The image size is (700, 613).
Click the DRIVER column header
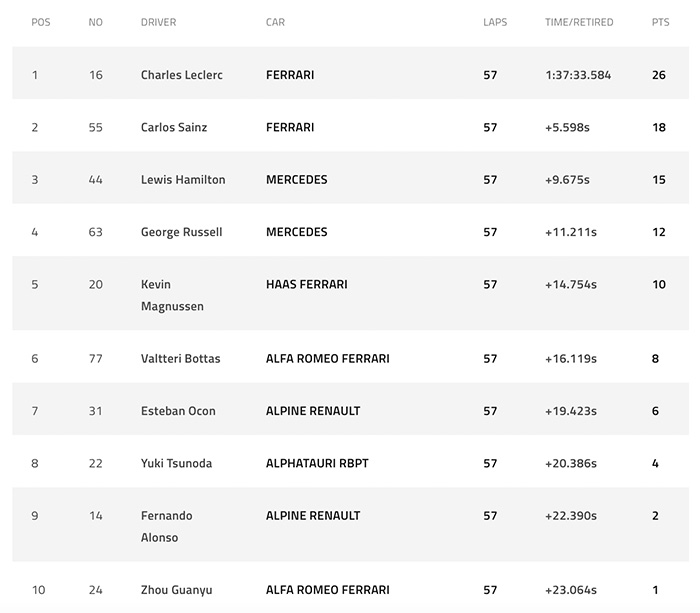coord(158,22)
